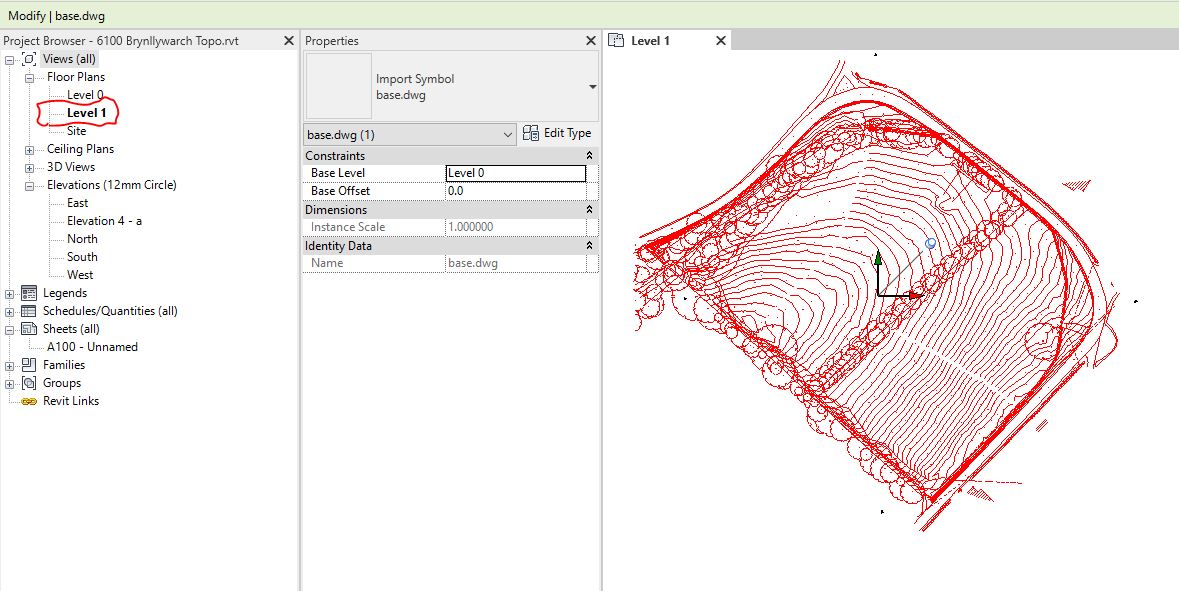Click the Base Level value field
Screen dimensions: 1179x591
516,173
